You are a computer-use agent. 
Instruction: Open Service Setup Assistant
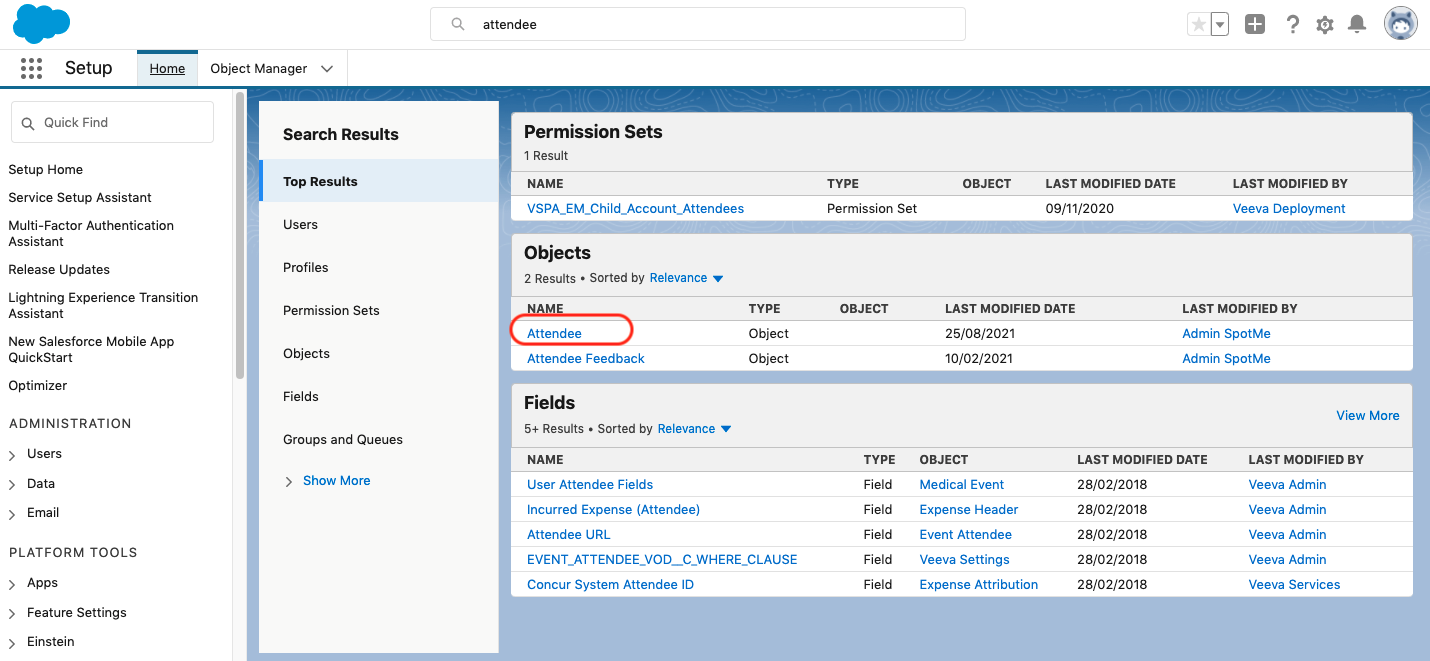(80, 197)
